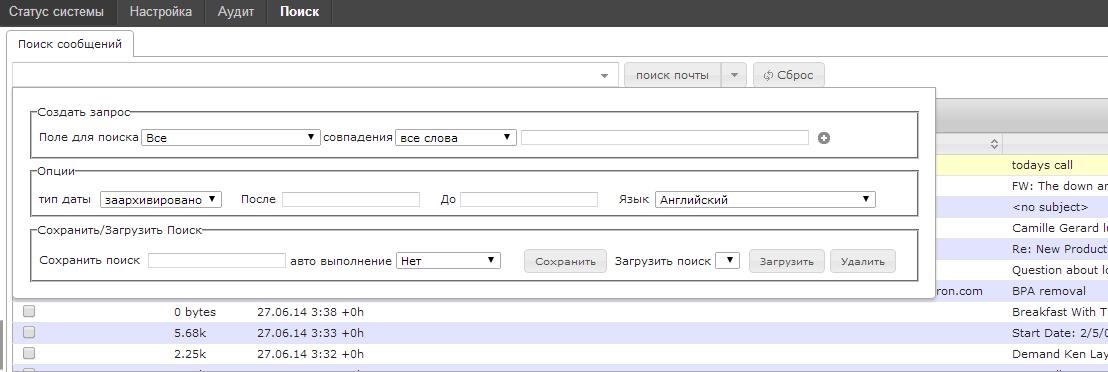Open the тип даты dropdown

(x=161, y=200)
